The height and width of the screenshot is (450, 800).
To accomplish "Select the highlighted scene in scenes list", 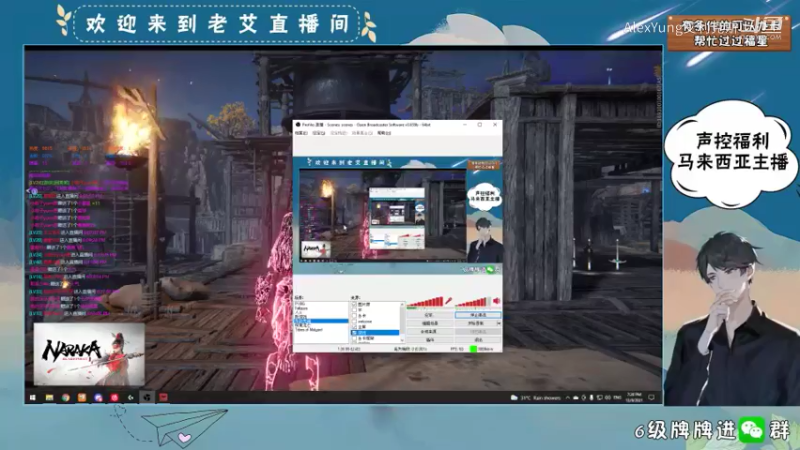I will pos(321,321).
